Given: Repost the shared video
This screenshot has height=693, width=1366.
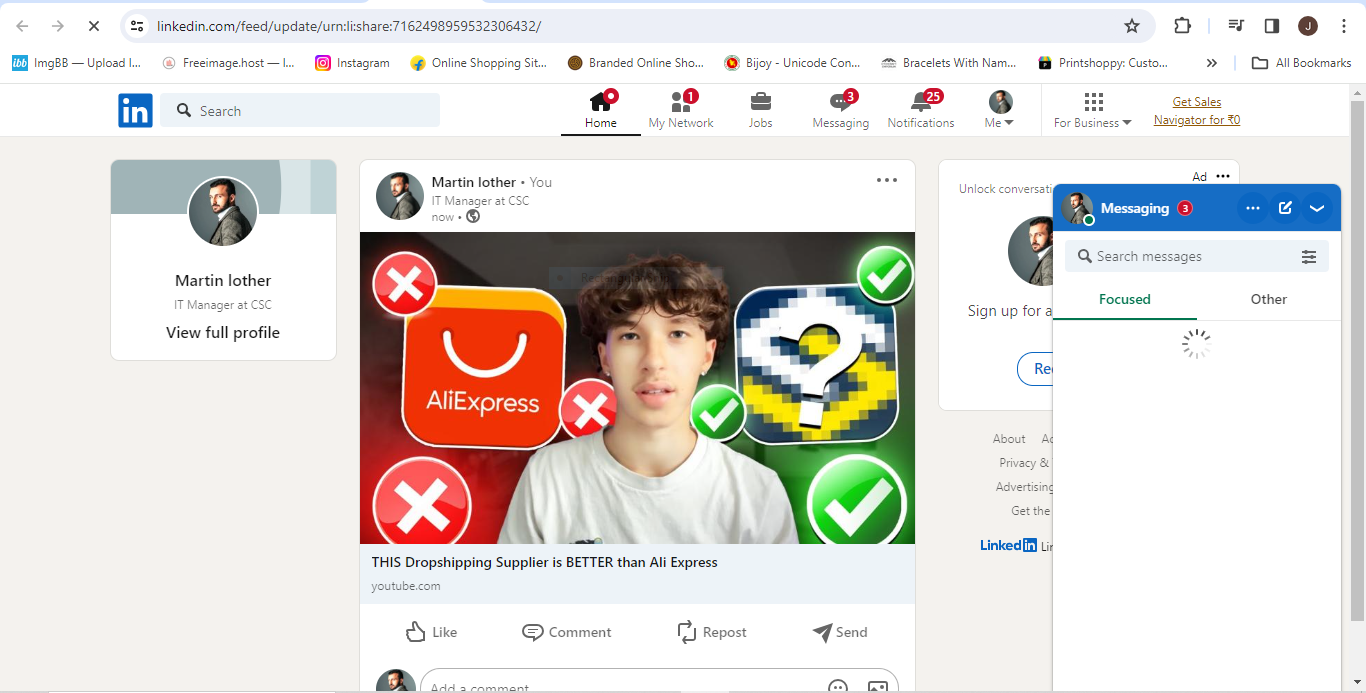Looking at the screenshot, I should click(x=711, y=632).
